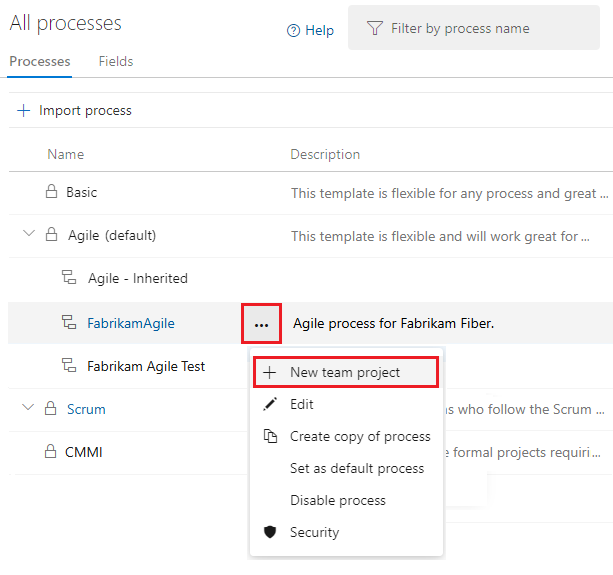This screenshot has width=613, height=575.
Task: Click the inherited process icon beside FabrikamAgile
Action: pos(69,323)
